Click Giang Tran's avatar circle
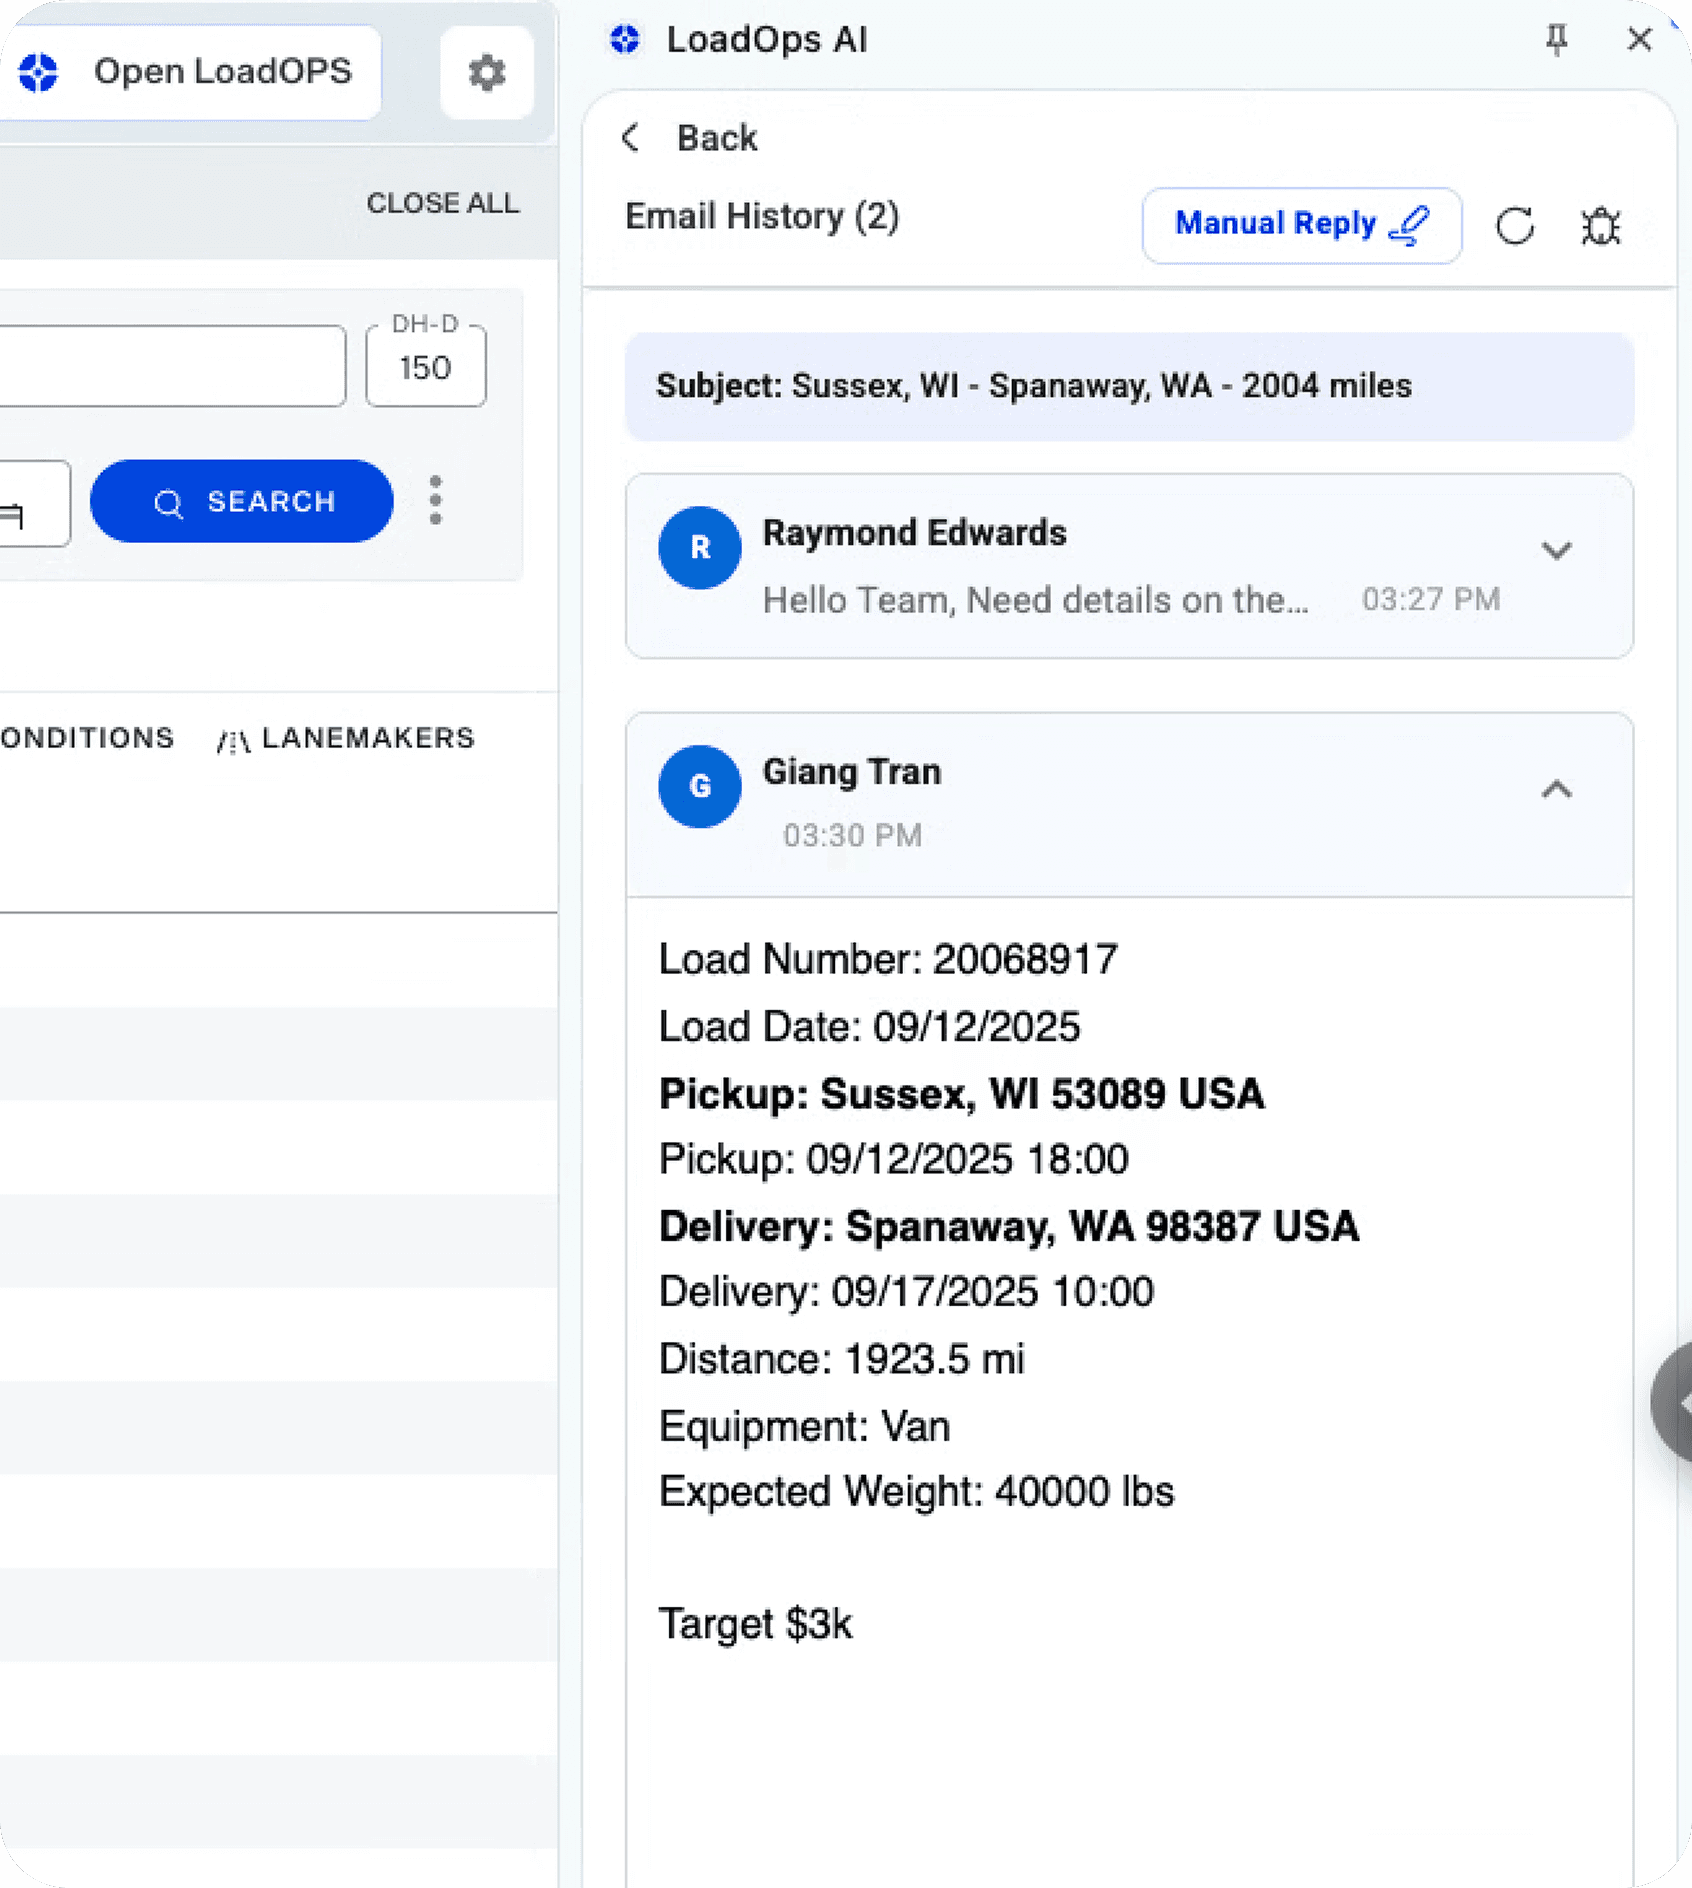This screenshot has height=1888, width=1692. (x=699, y=787)
